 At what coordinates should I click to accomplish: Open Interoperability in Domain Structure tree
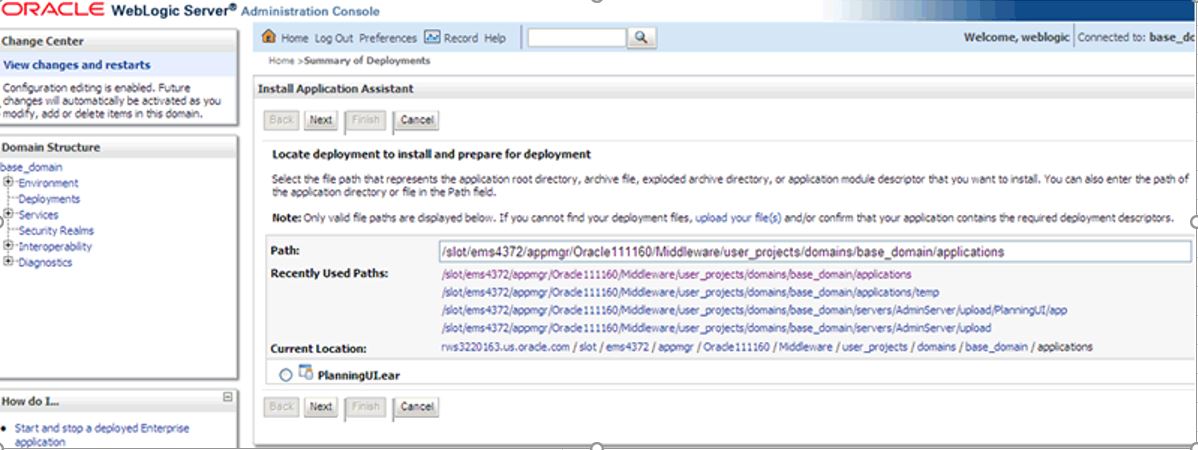point(55,247)
